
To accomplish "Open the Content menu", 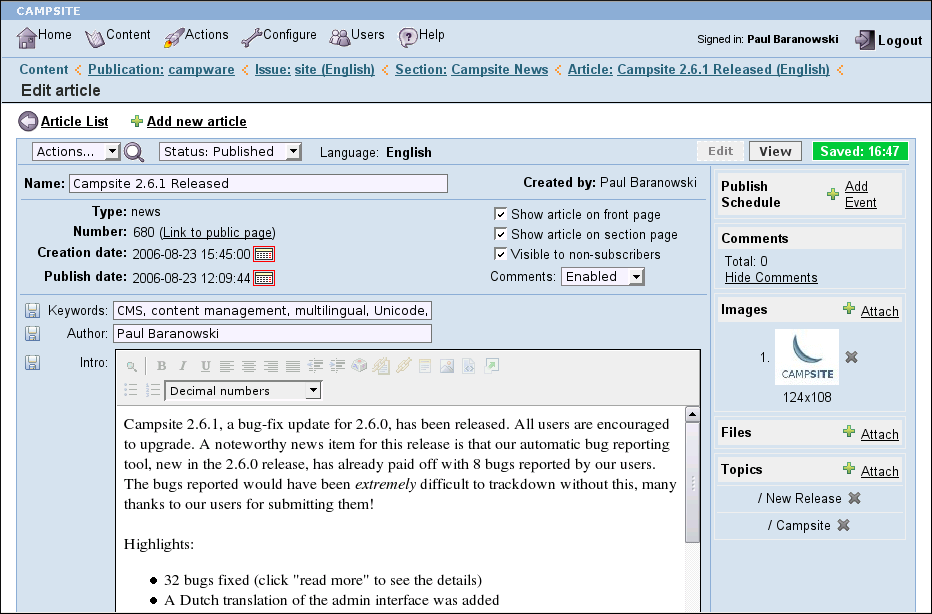I will [x=128, y=34].
